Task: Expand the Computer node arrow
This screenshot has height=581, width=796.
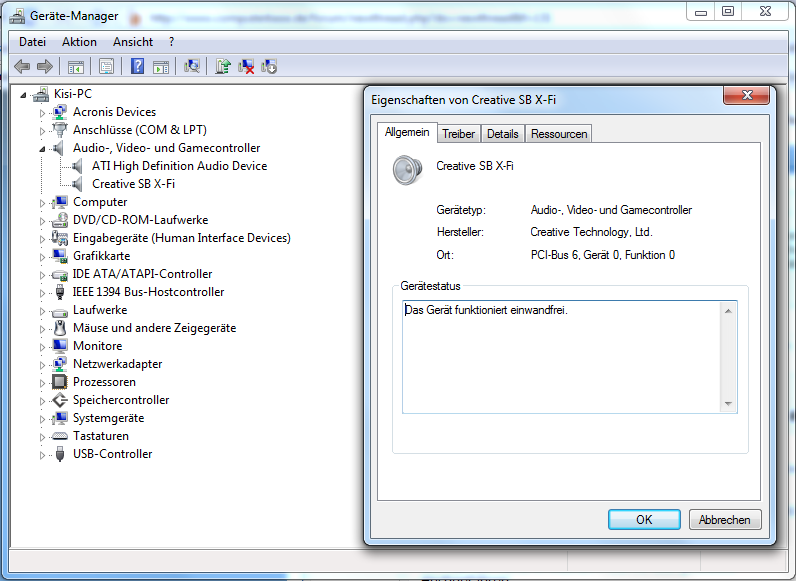Action: pos(42,203)
